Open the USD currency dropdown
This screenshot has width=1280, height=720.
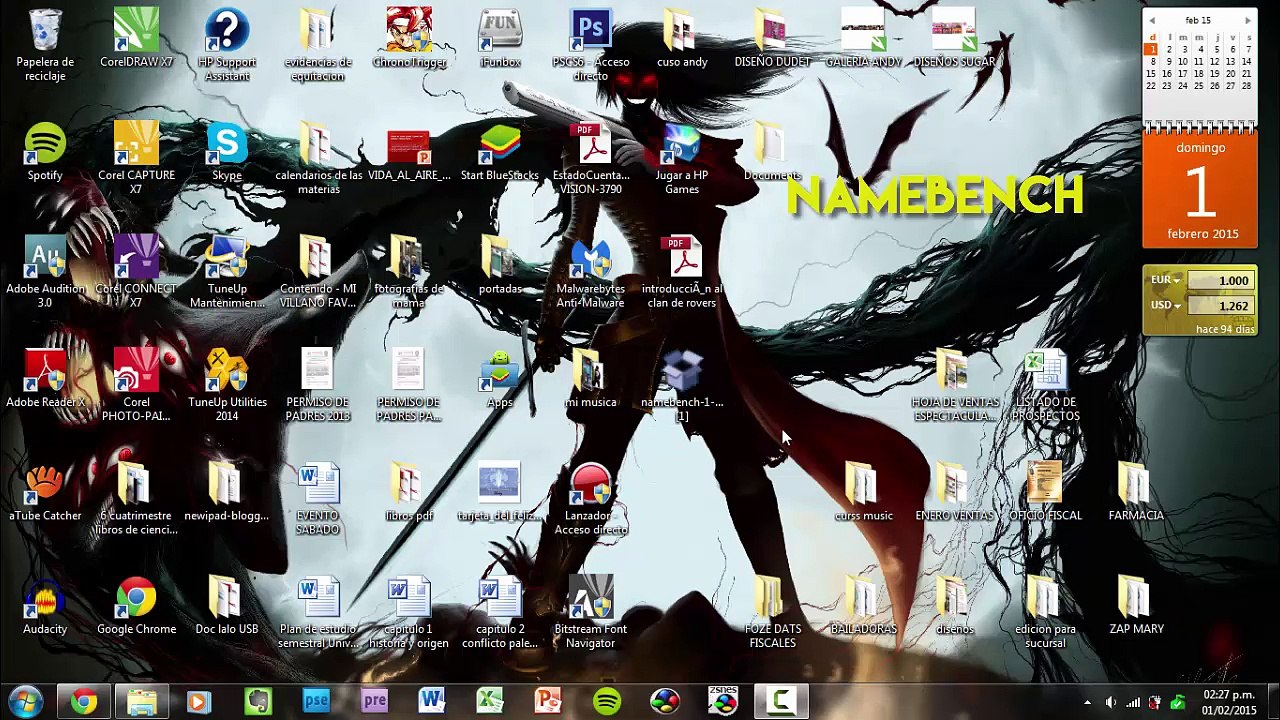point(1165,306)
